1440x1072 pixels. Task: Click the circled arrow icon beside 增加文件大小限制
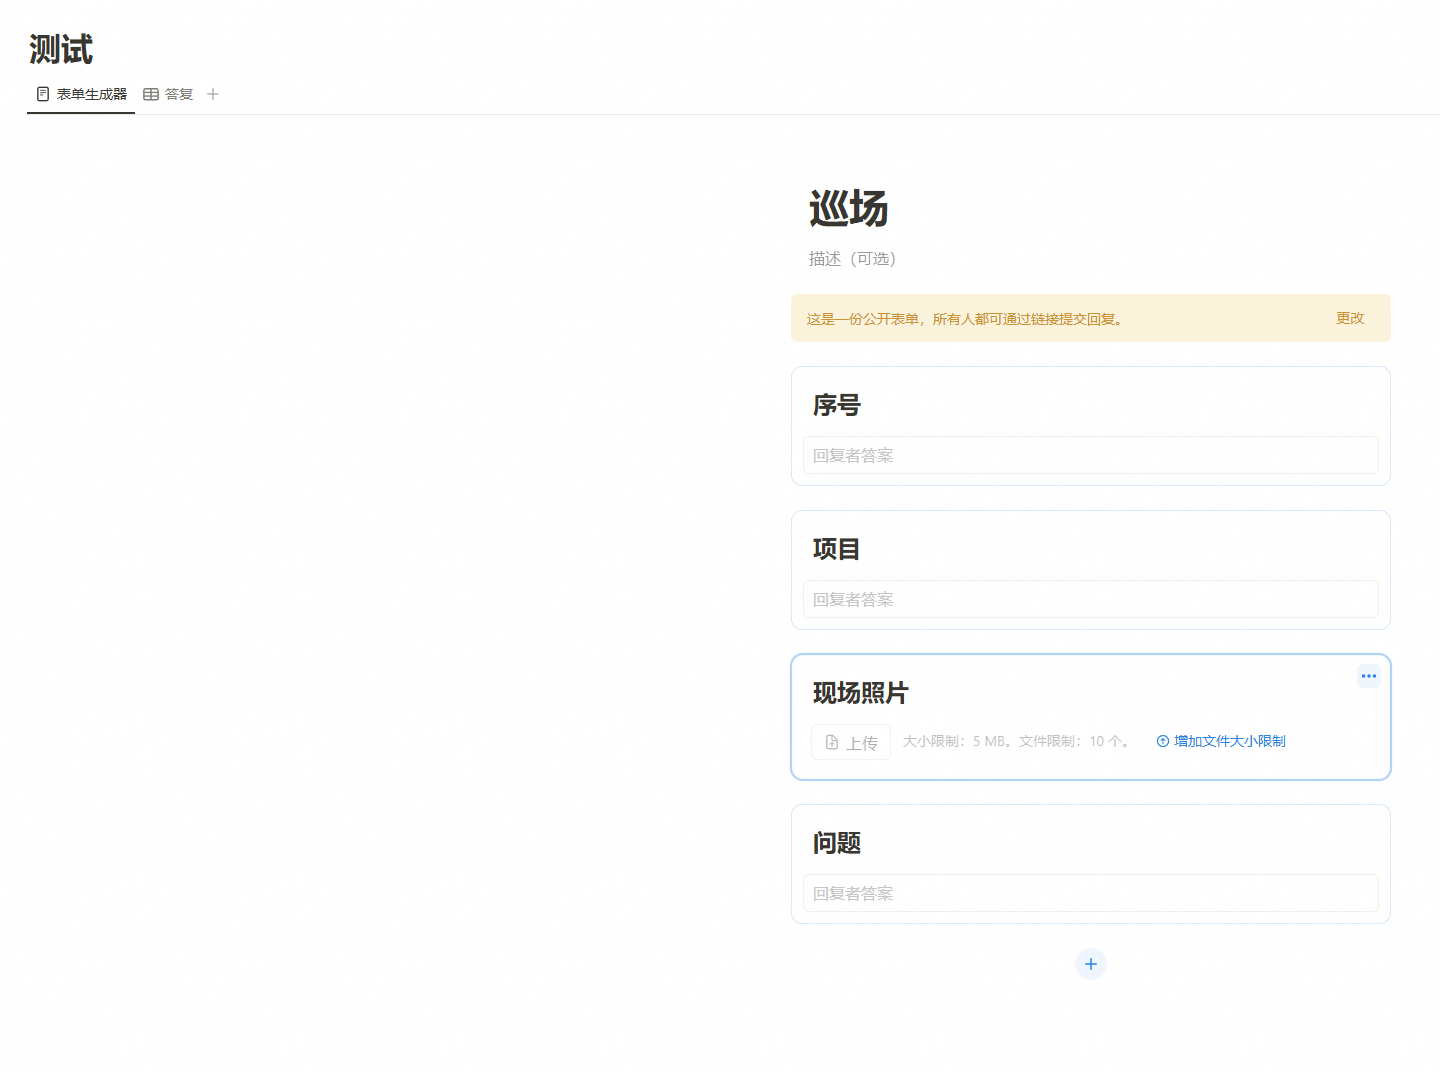click(x=1162, y=741)
